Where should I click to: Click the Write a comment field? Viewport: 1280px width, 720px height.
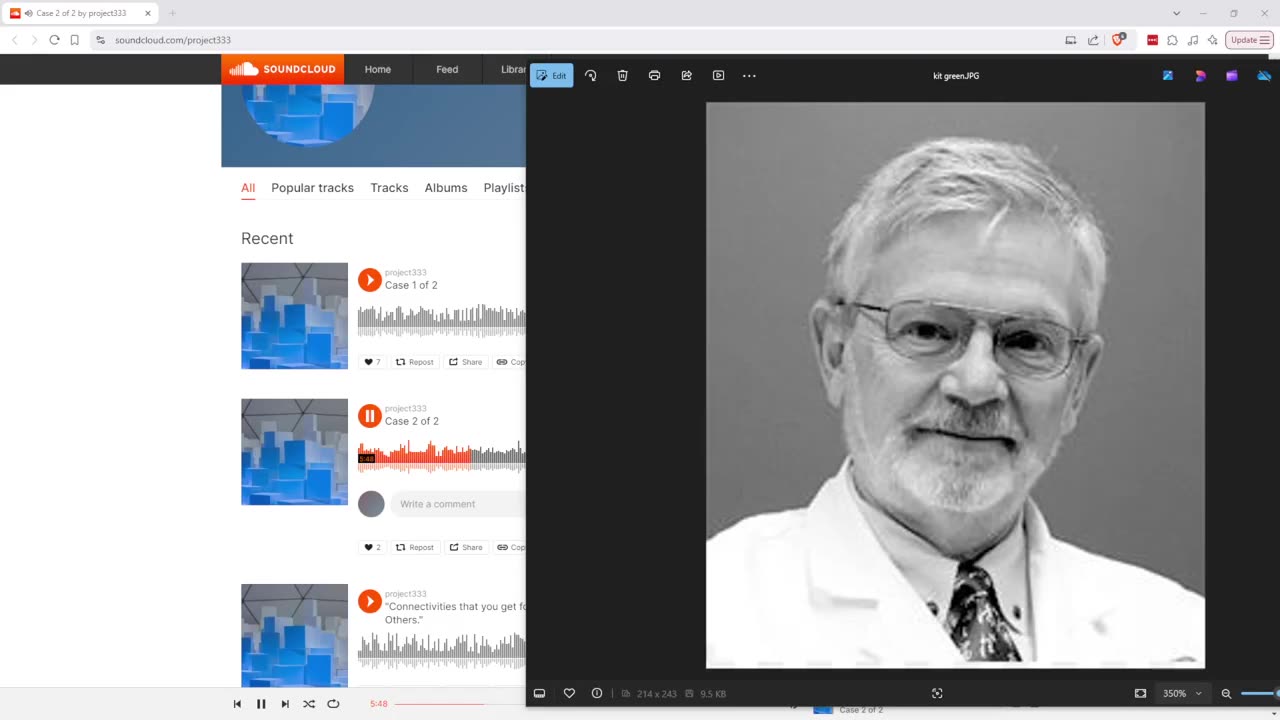pyautogui.click(x=458, y=504)
